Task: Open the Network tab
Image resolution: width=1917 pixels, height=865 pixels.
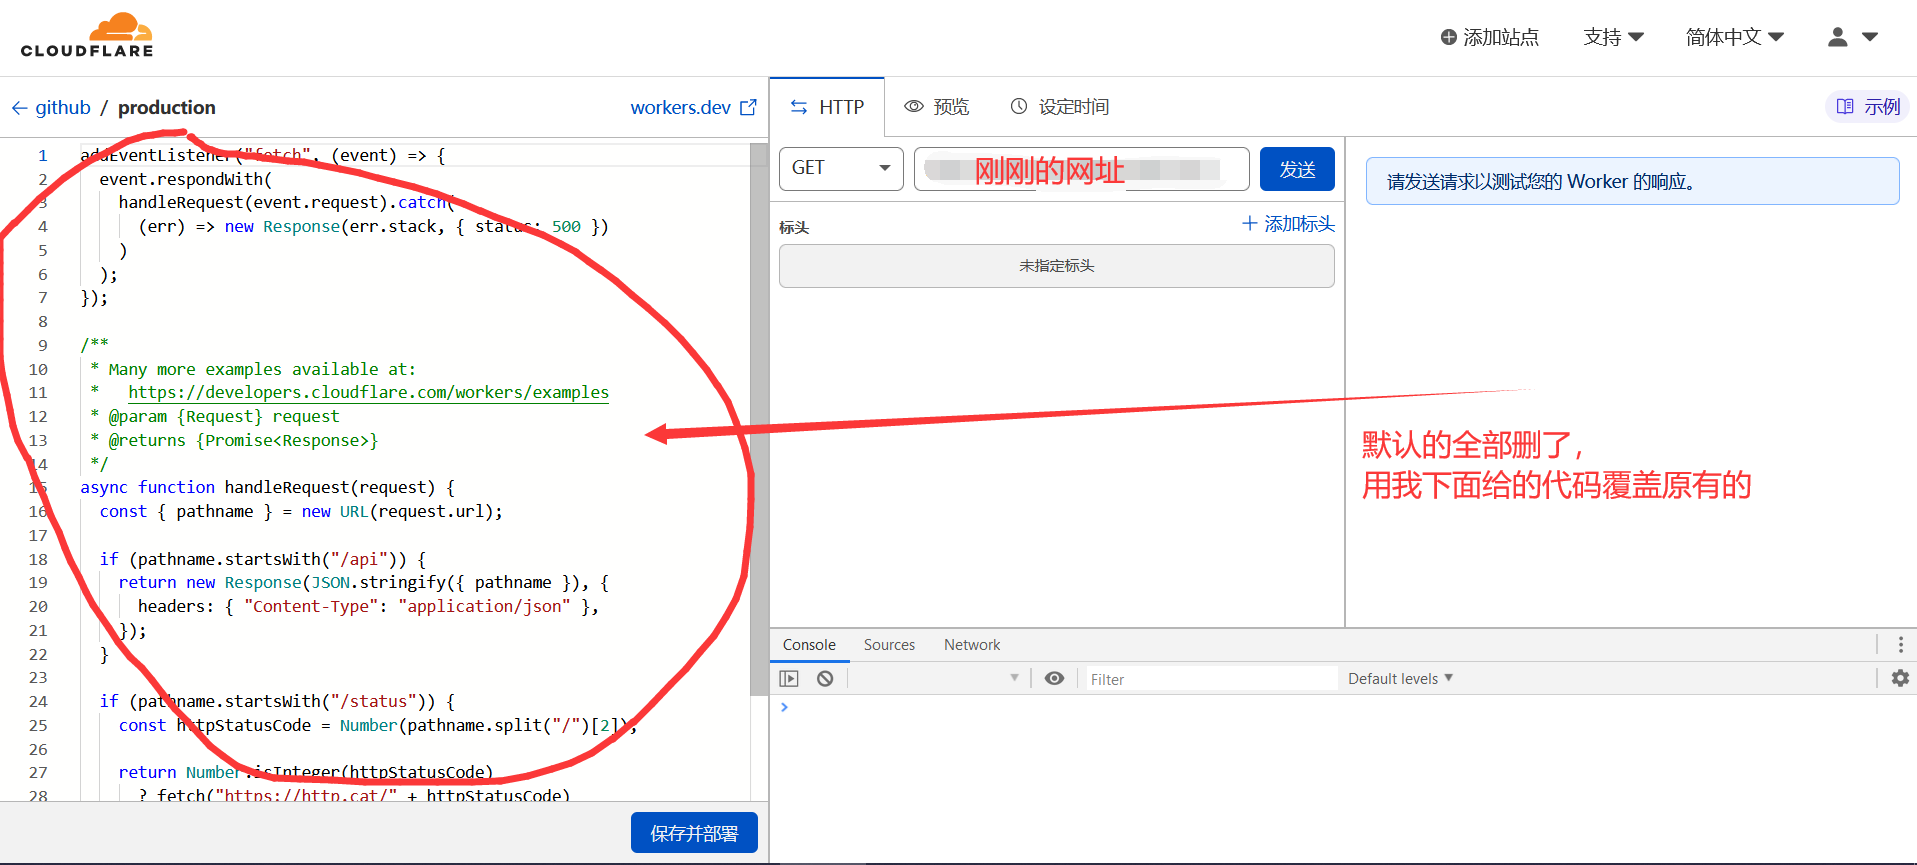Action: coord(971,645)
